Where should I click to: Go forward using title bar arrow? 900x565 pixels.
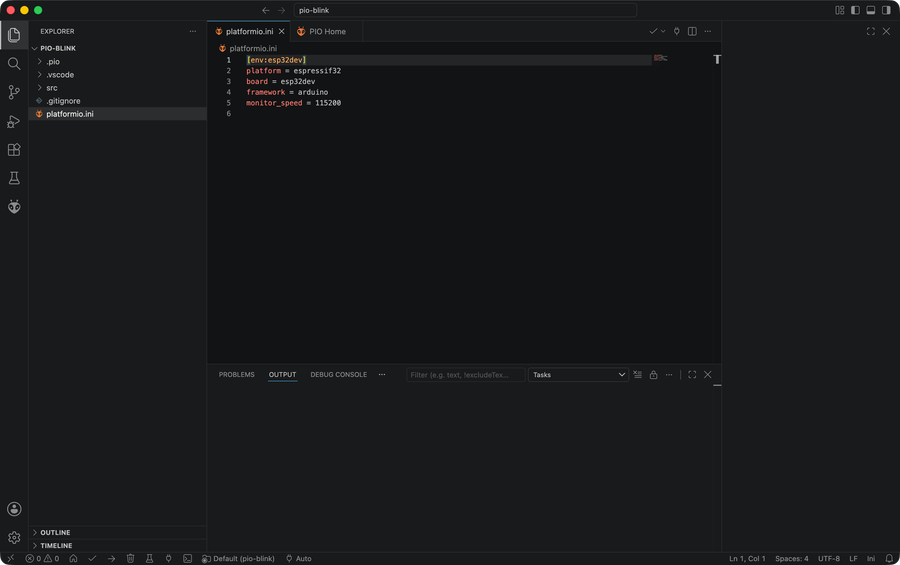coord(281,10)
